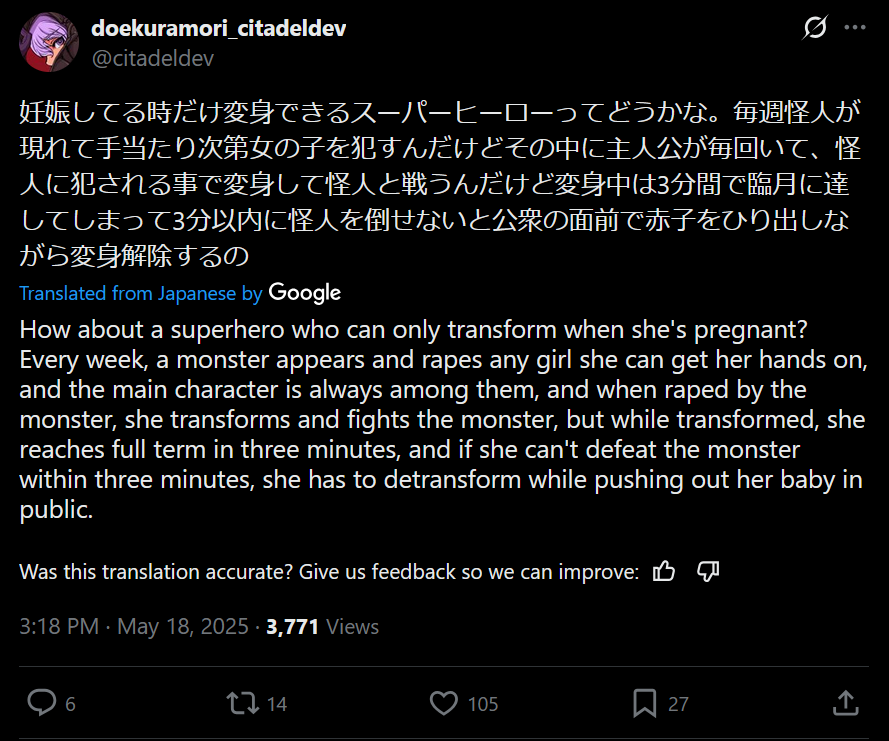Rate translation with thumbs up icon

pos(664,572)
